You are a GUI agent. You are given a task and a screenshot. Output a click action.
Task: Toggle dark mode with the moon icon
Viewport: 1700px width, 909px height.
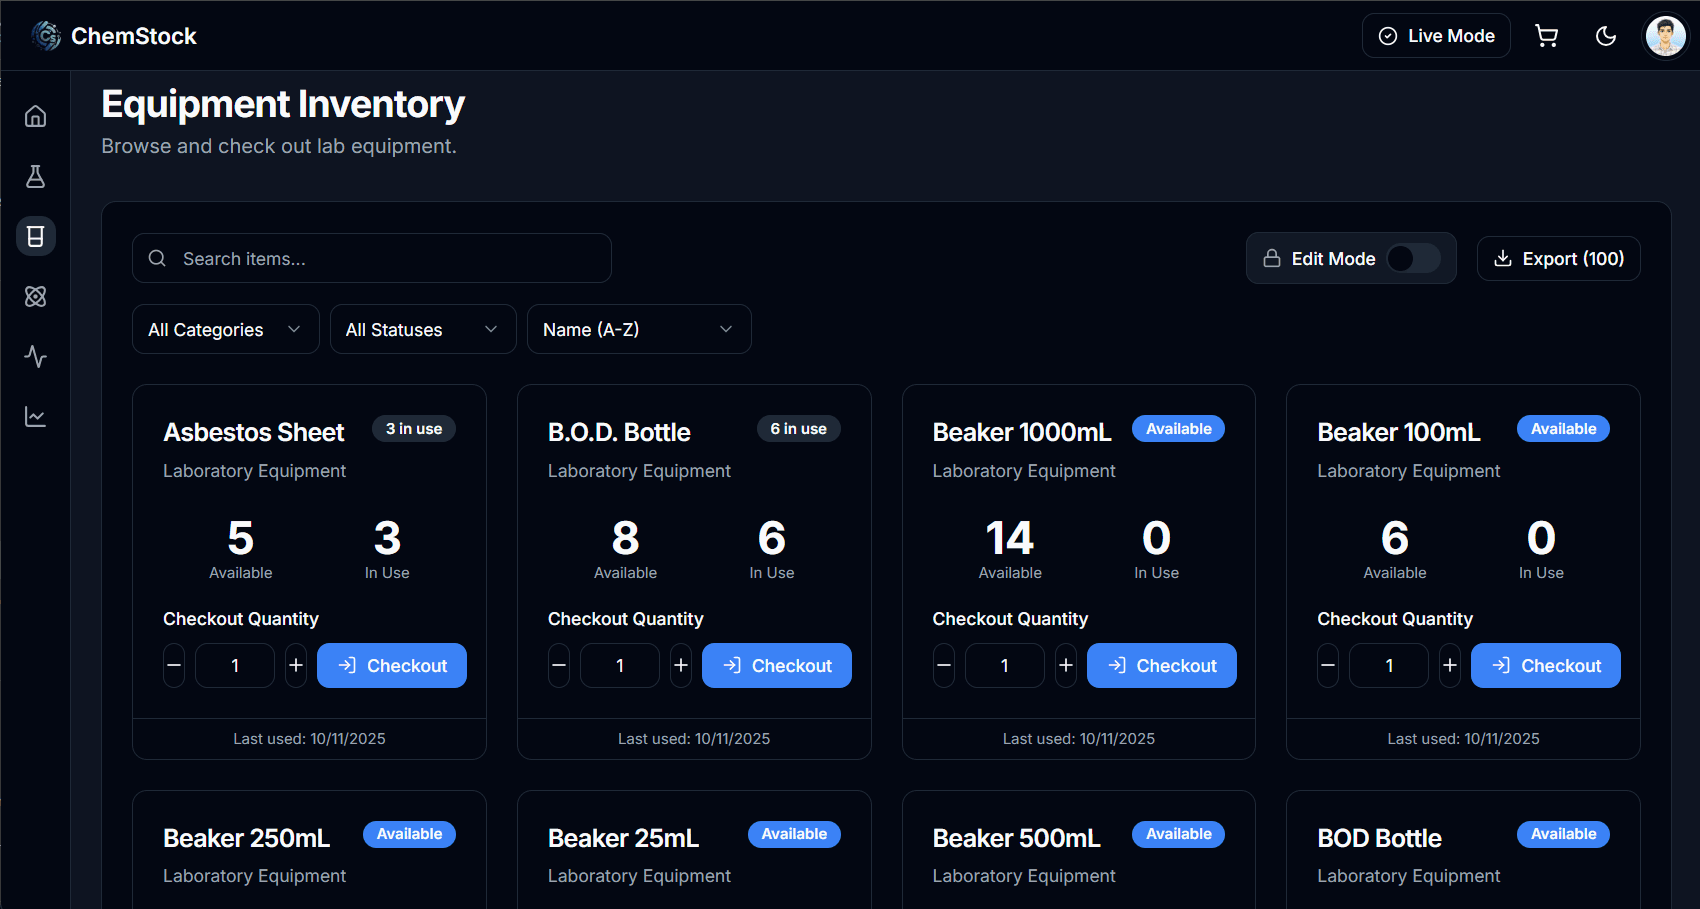pyautogui.click(x=1606, y=36)
